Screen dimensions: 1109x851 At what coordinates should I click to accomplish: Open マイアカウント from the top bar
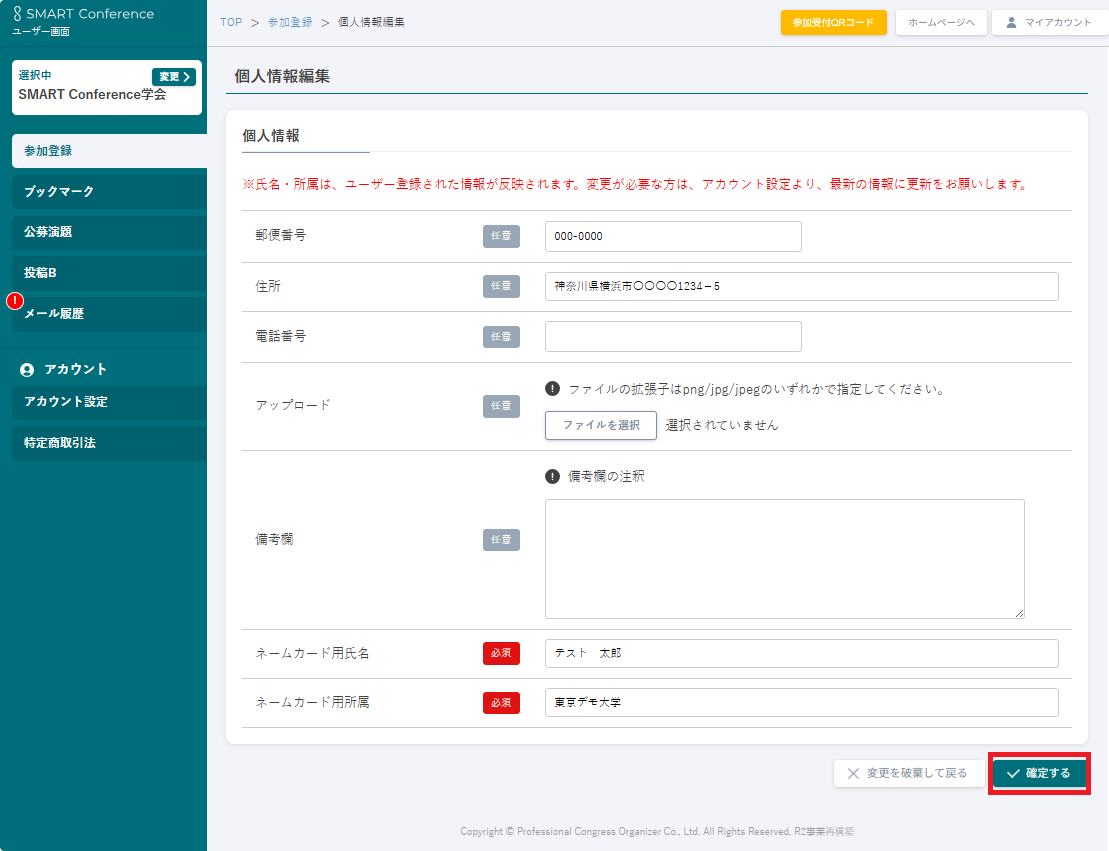pos(1049,22)
